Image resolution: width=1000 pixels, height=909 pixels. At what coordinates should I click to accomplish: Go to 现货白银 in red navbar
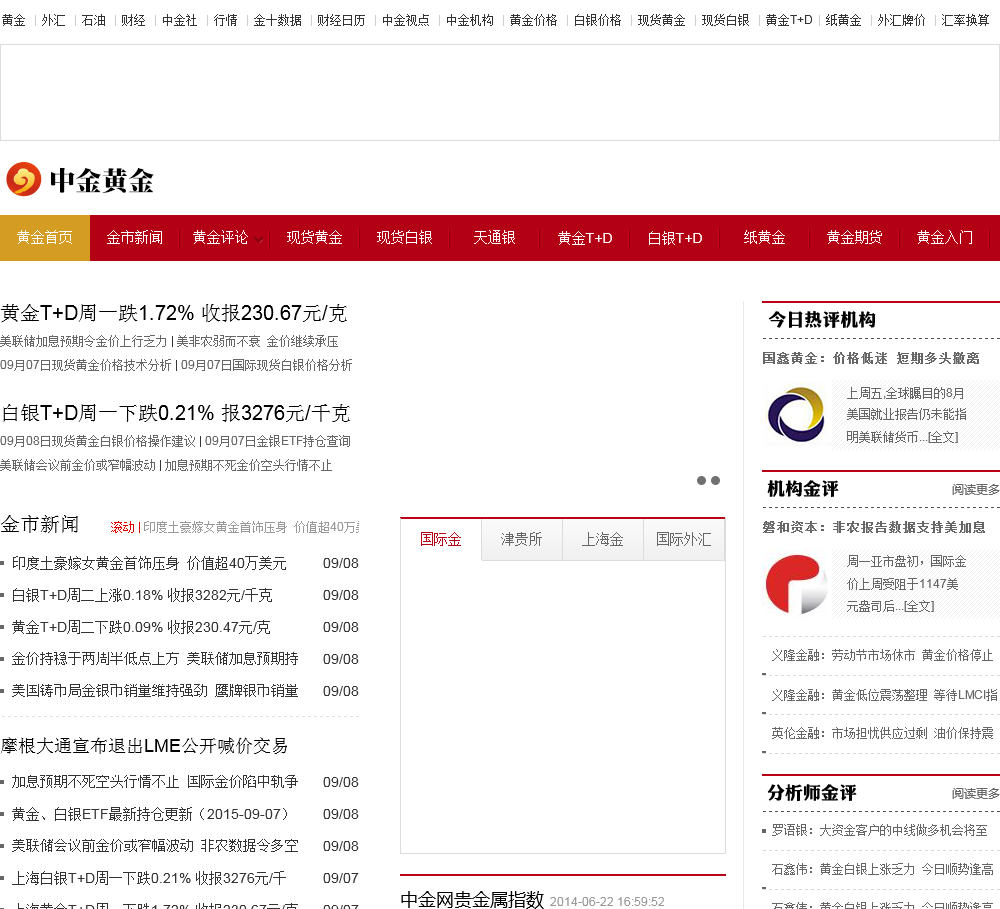tap(404, 238)
